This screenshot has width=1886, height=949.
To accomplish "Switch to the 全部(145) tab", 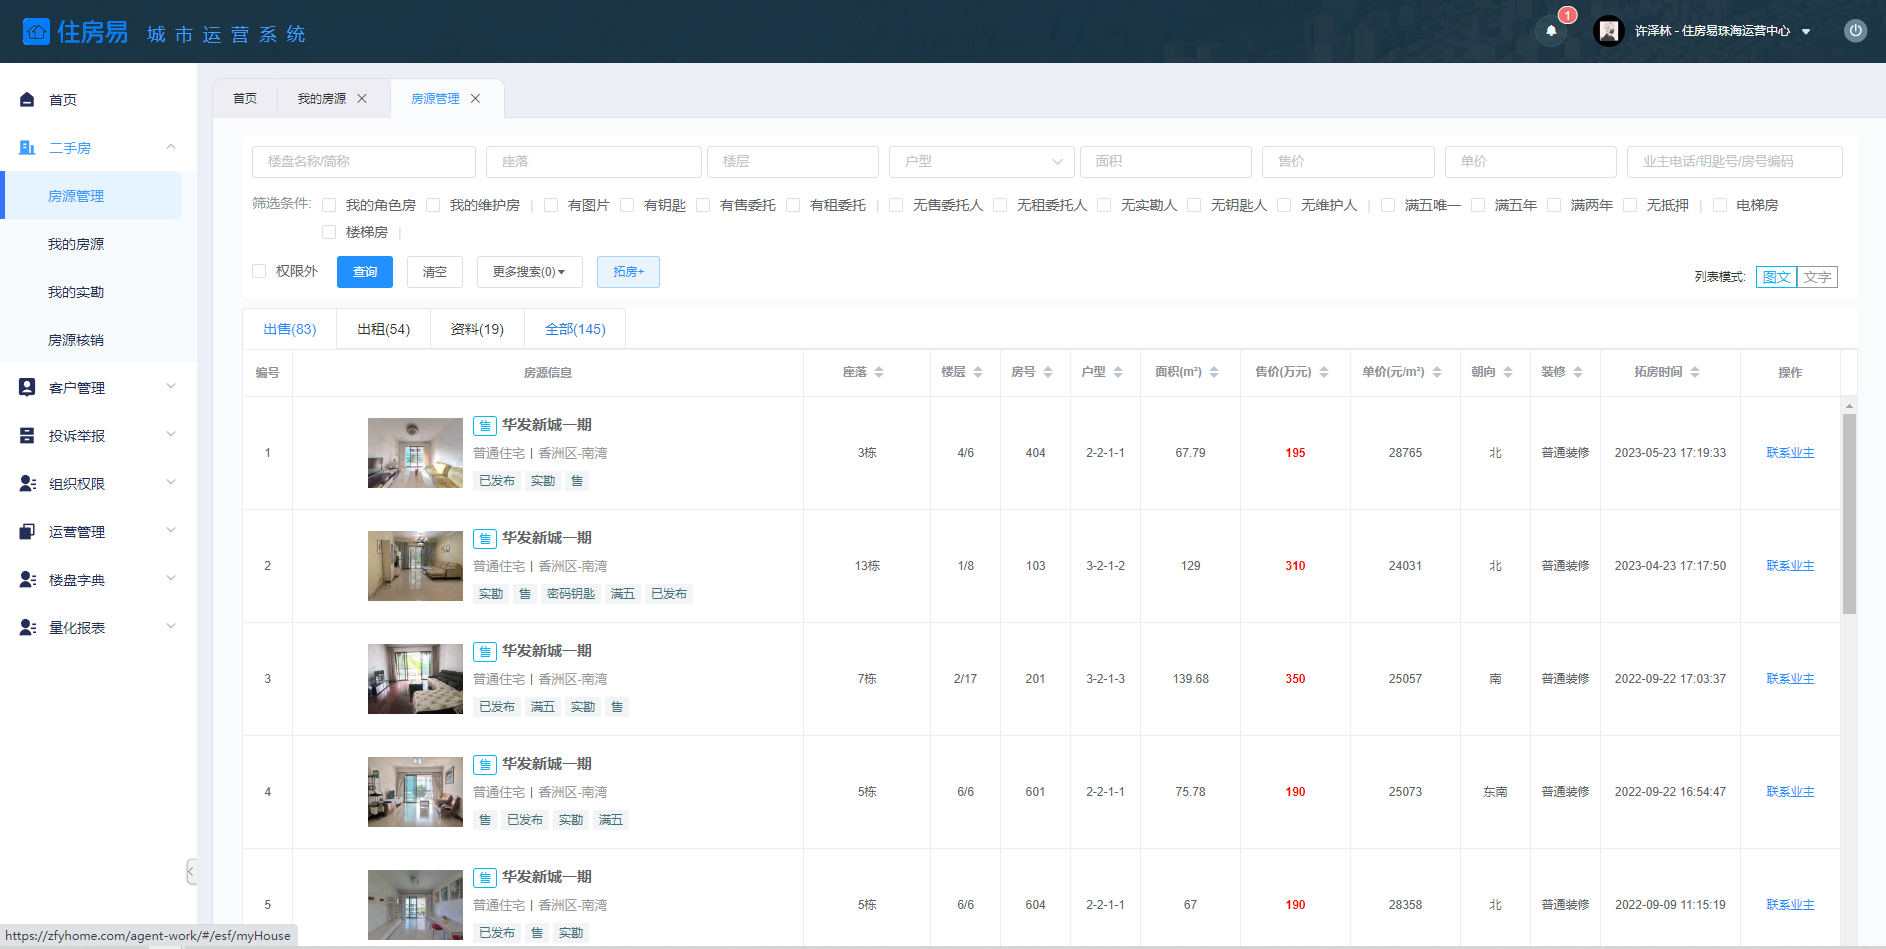I will (575, 329).
